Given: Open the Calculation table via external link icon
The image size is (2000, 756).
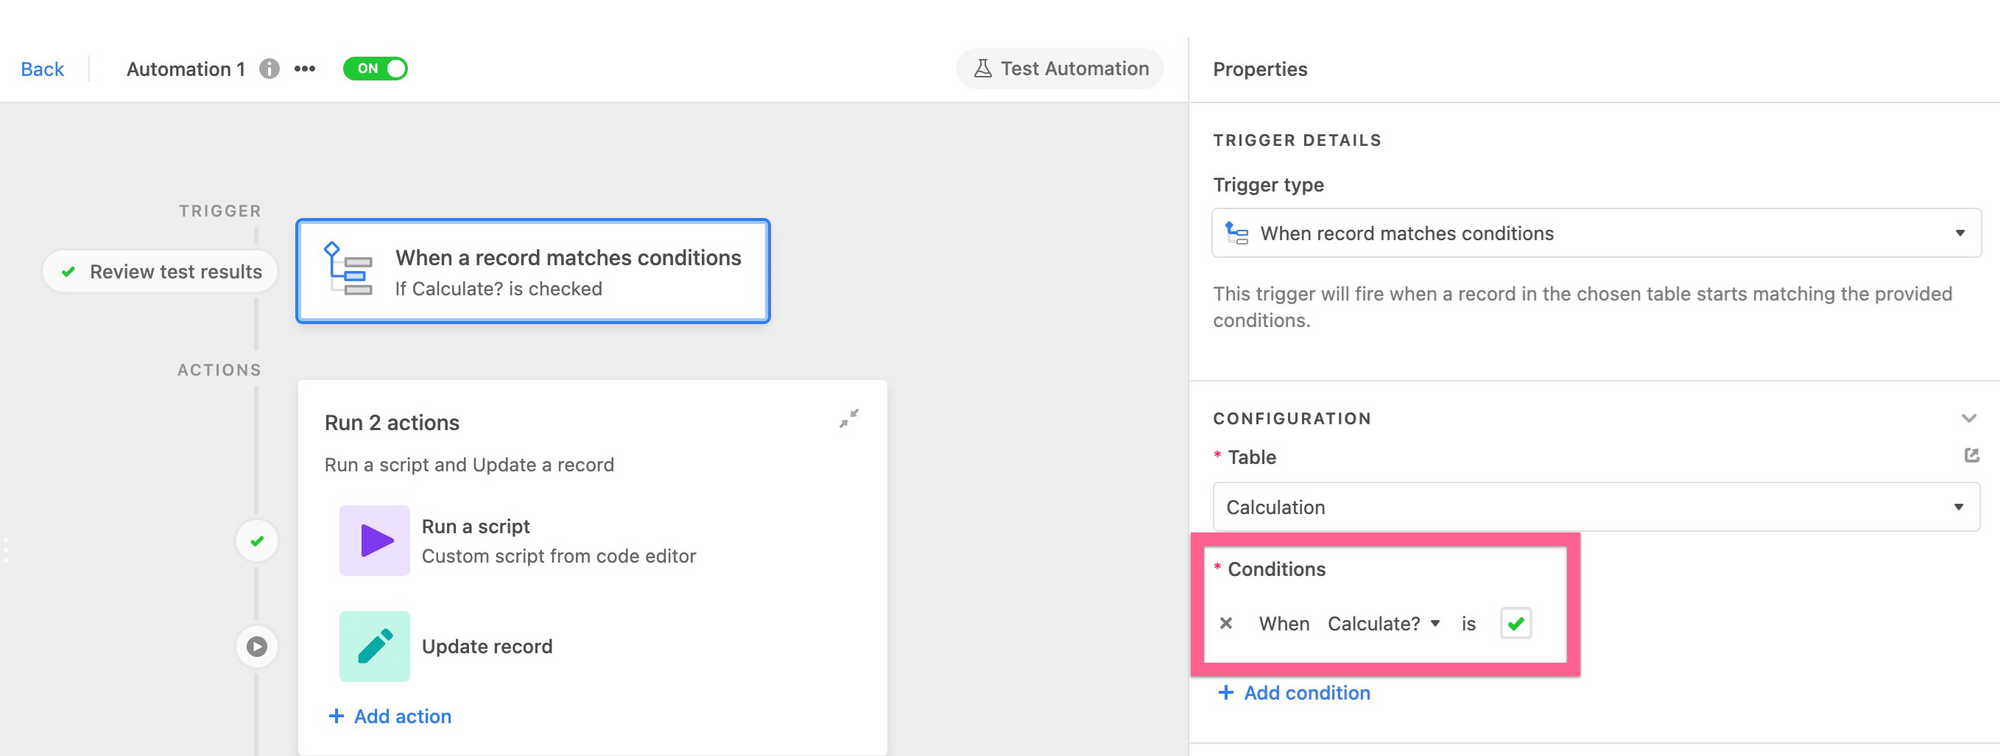Looking at the screenshot, I should (1971, 456).
